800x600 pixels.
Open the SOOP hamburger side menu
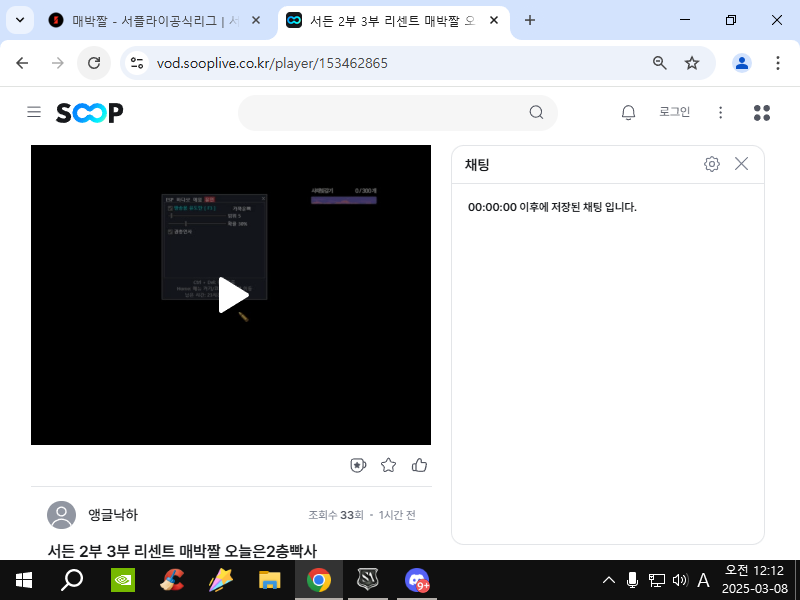34,112
